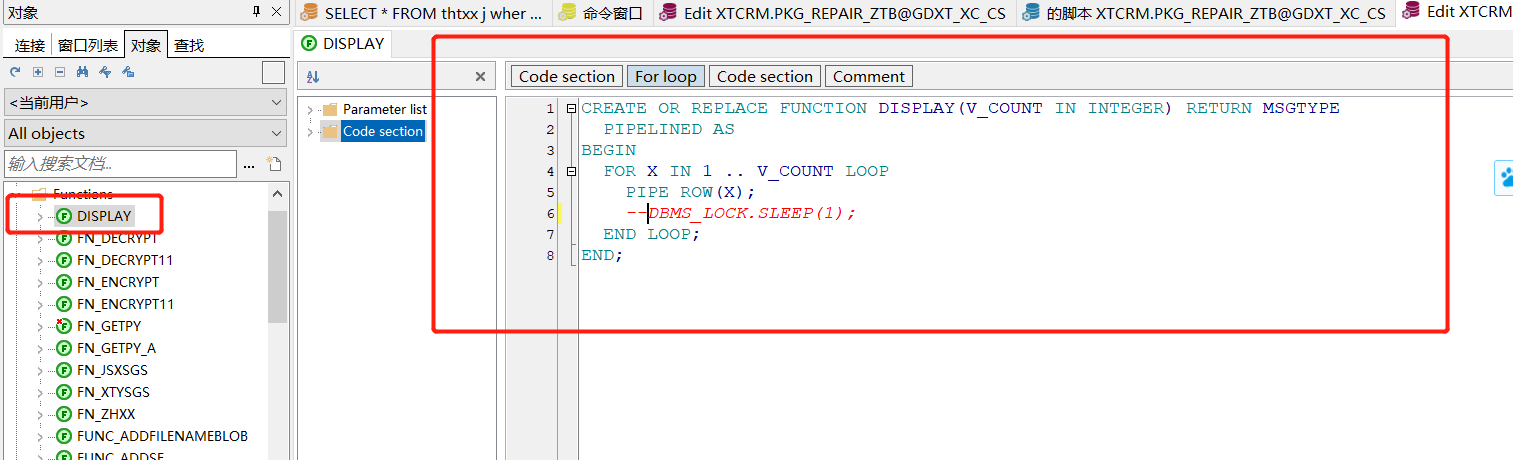Select the DISPLAY editor tab
This screenshot has width=1513, height=460.
pos(343,43)
